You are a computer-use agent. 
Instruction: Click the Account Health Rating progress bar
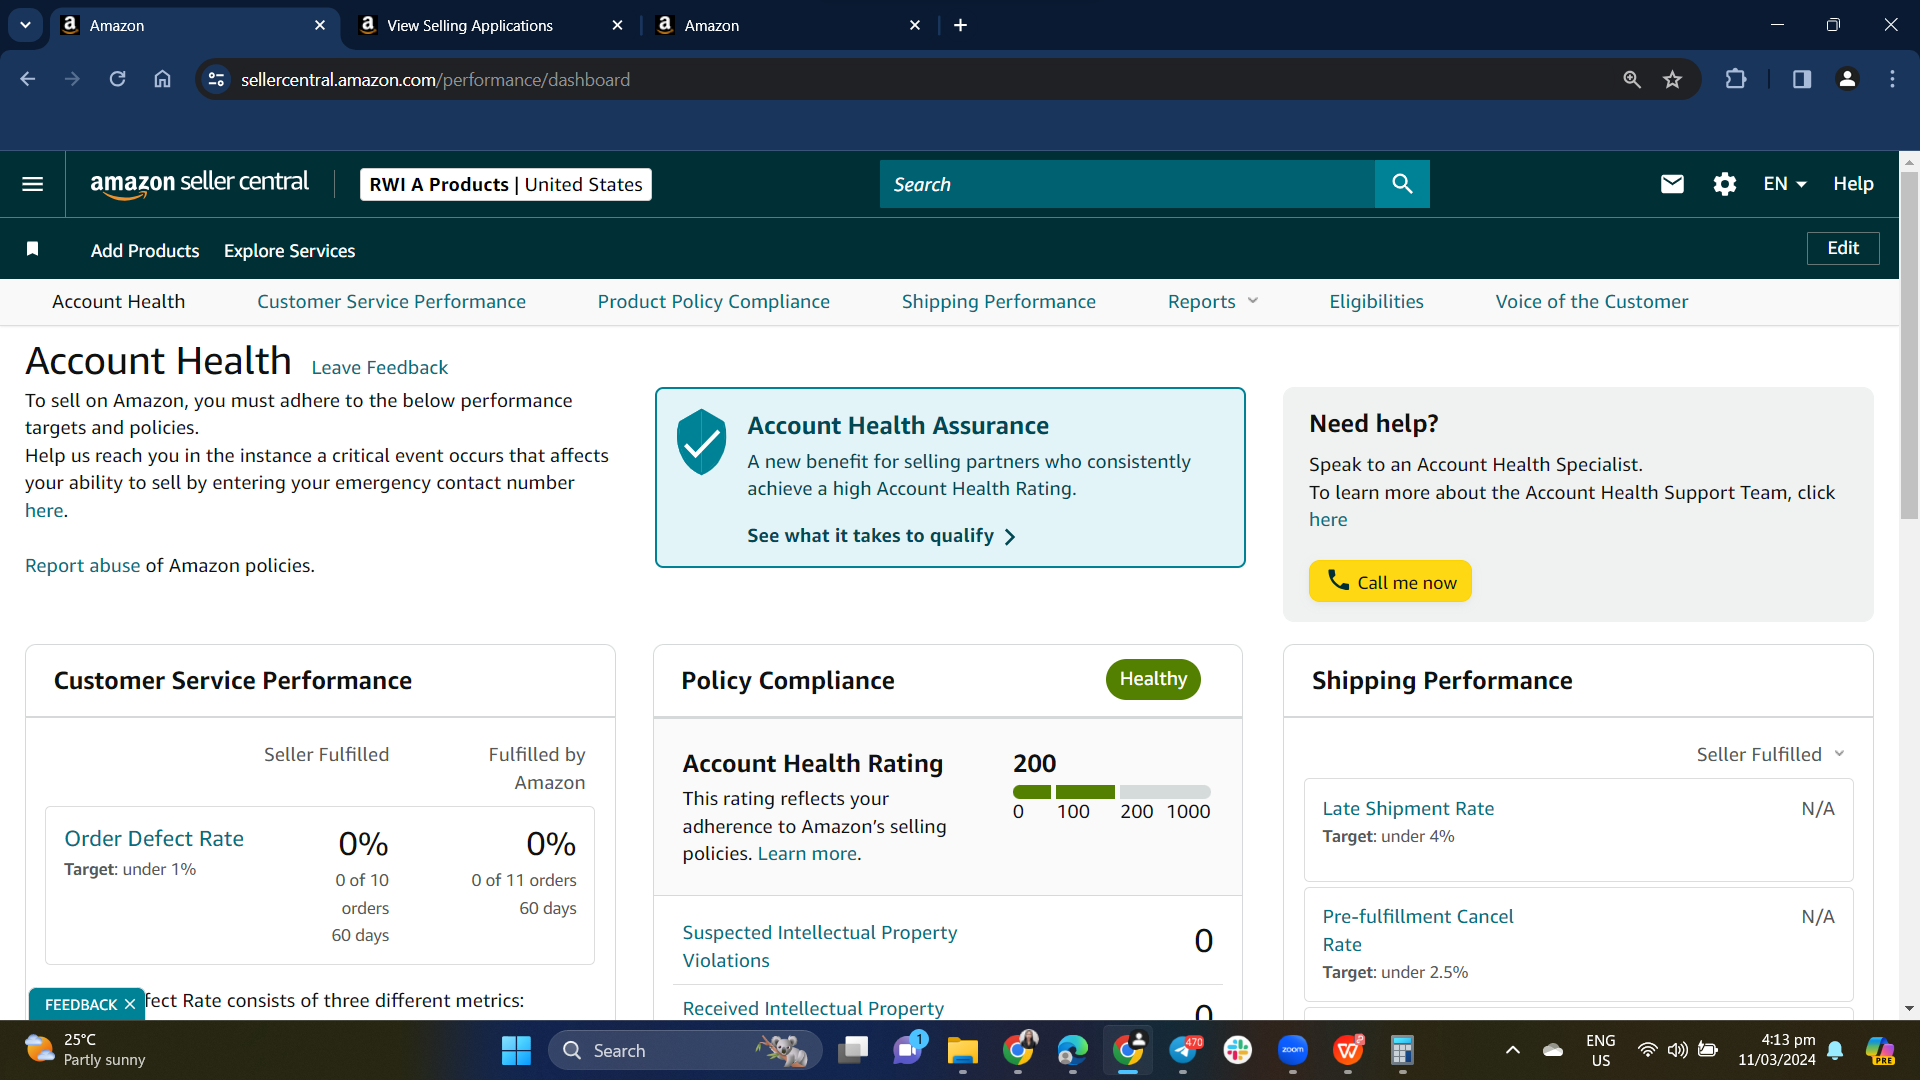[x=1112, y=792]
